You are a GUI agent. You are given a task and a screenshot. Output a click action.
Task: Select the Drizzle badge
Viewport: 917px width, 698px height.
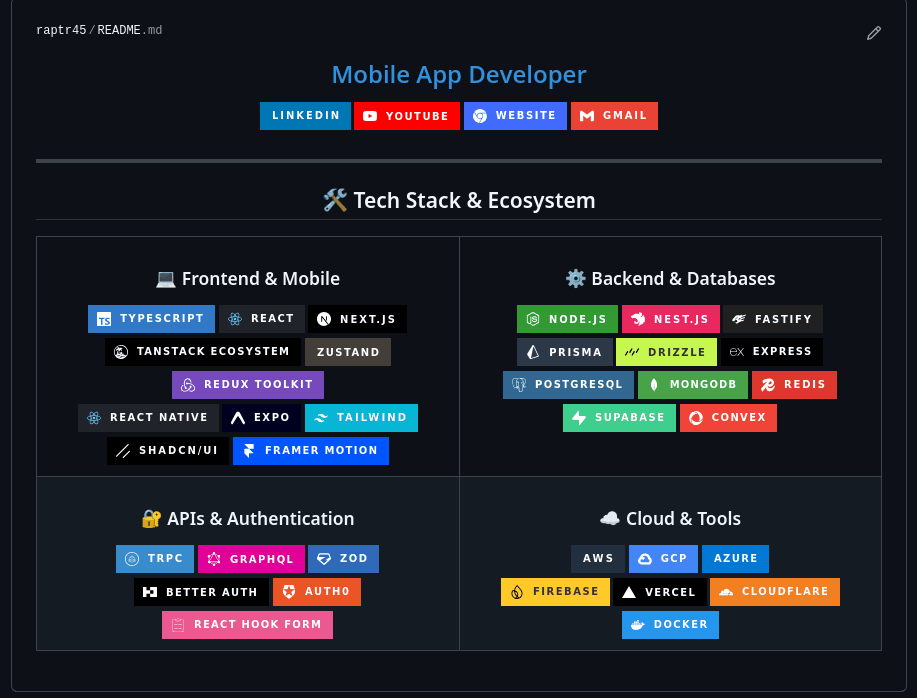666,352
